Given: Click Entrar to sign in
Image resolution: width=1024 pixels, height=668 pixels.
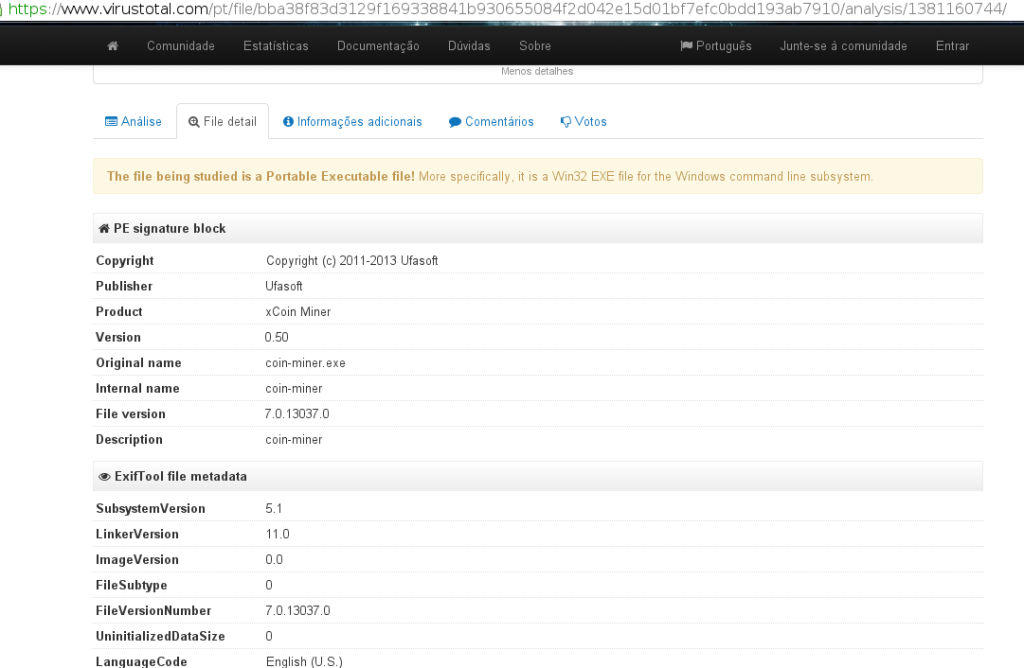Looking at the screenshot, I should pos(952,46).
